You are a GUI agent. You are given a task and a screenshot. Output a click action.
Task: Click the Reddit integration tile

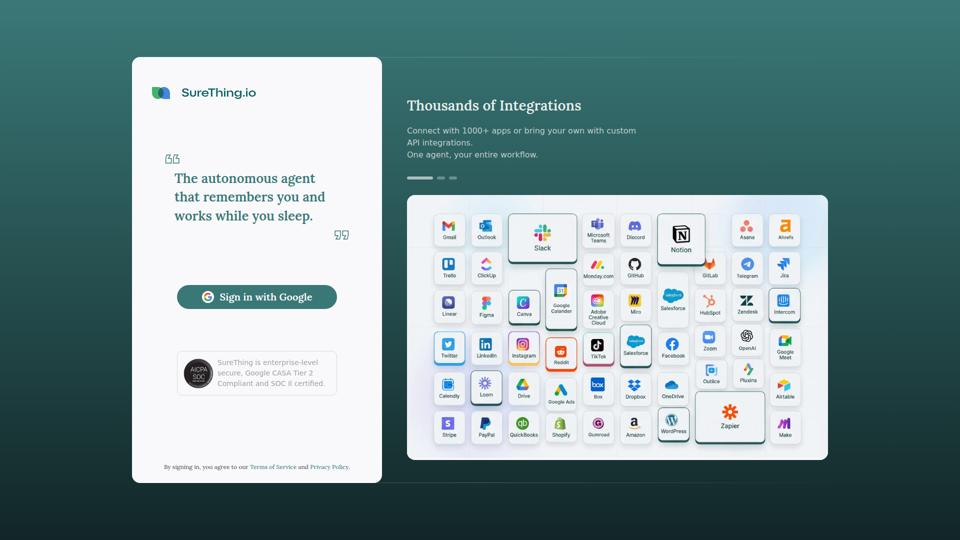[561, 354]
